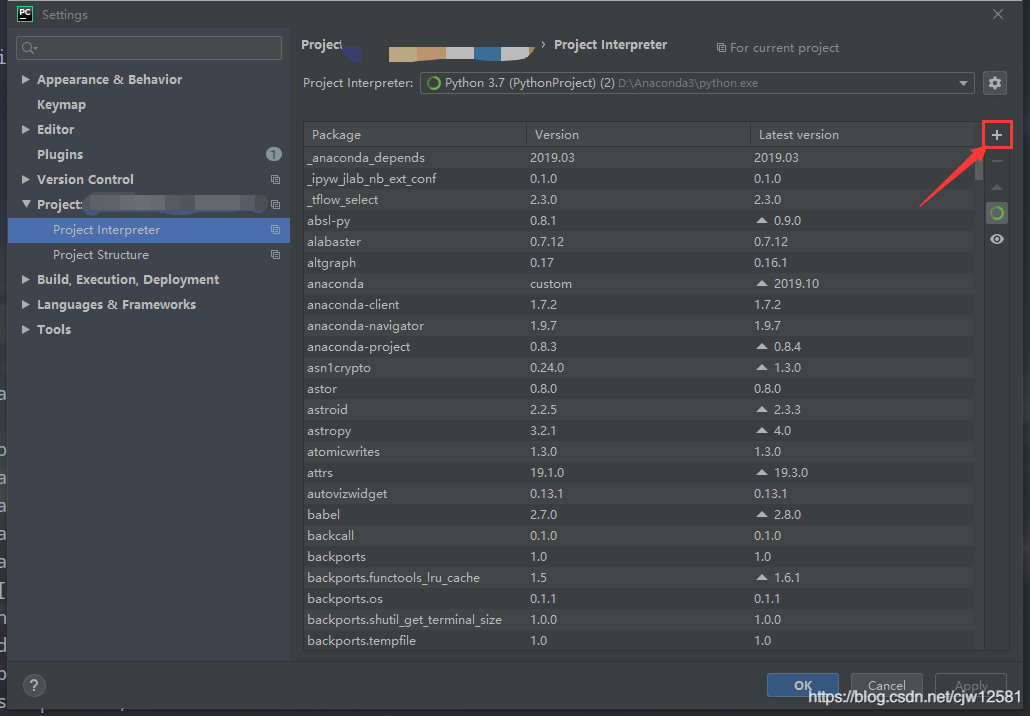1030x716 pixels.
Task: Select the _ipyw_jlab_nb_ext_conf package row
Action: [638, 179]
